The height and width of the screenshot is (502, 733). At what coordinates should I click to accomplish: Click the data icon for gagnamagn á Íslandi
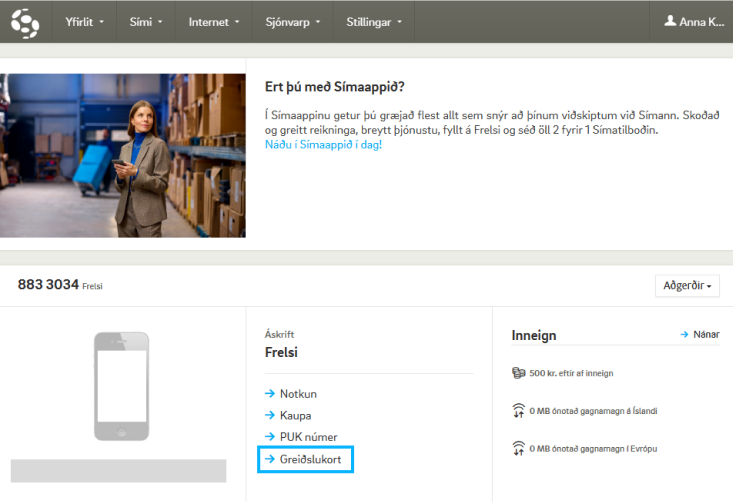(x=519, y=410)
